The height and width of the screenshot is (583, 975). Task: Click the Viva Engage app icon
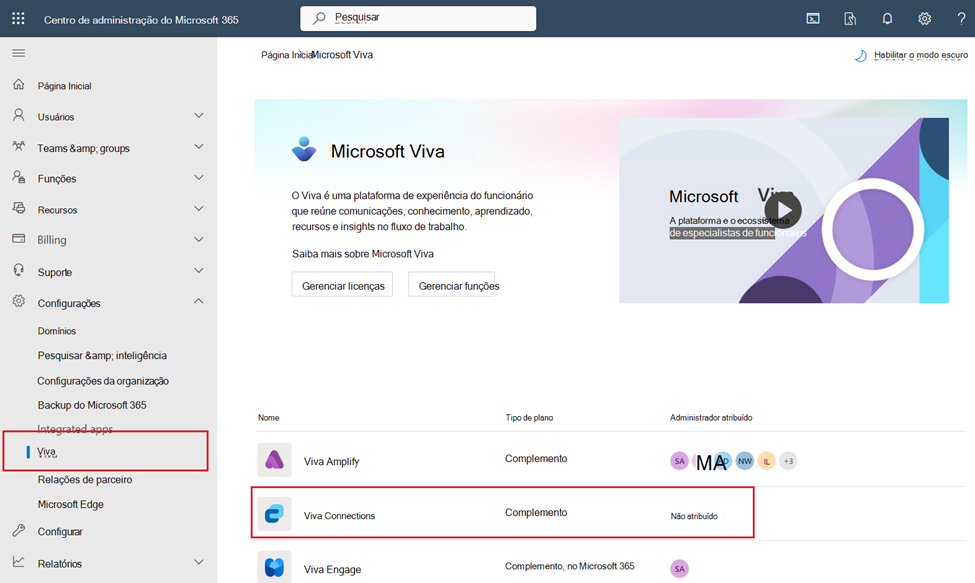274,568
